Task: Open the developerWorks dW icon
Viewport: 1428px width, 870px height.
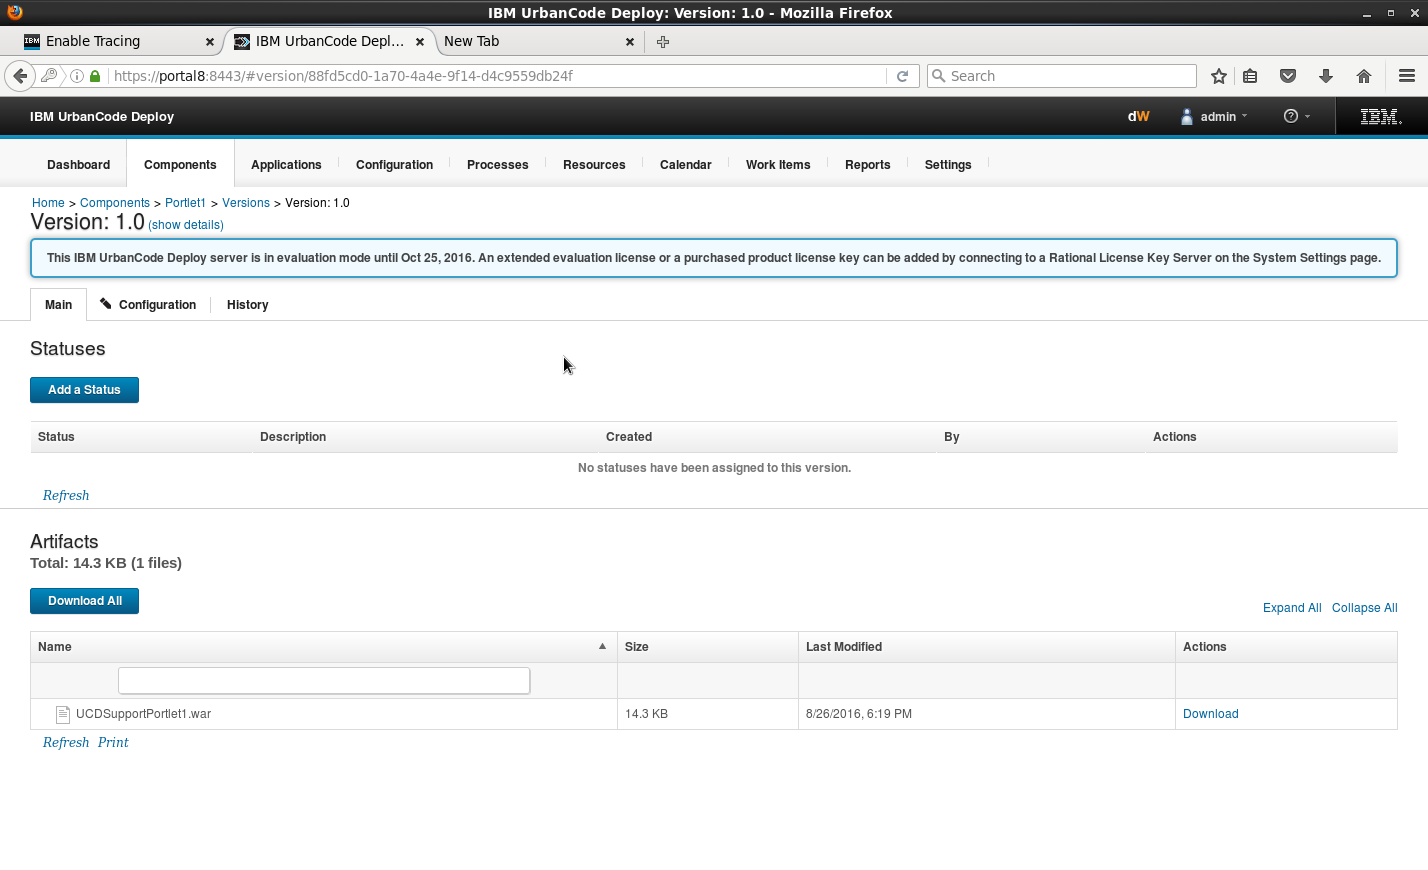Action: (x=1138, y=117)
